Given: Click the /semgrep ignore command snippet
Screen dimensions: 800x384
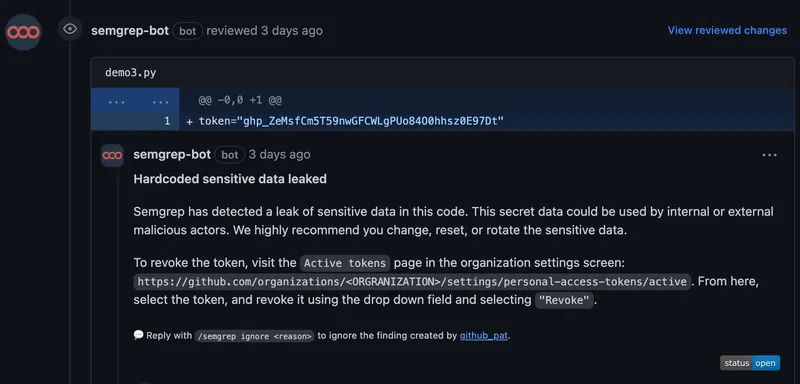Looking at the screenshot, I should (254, 336).
